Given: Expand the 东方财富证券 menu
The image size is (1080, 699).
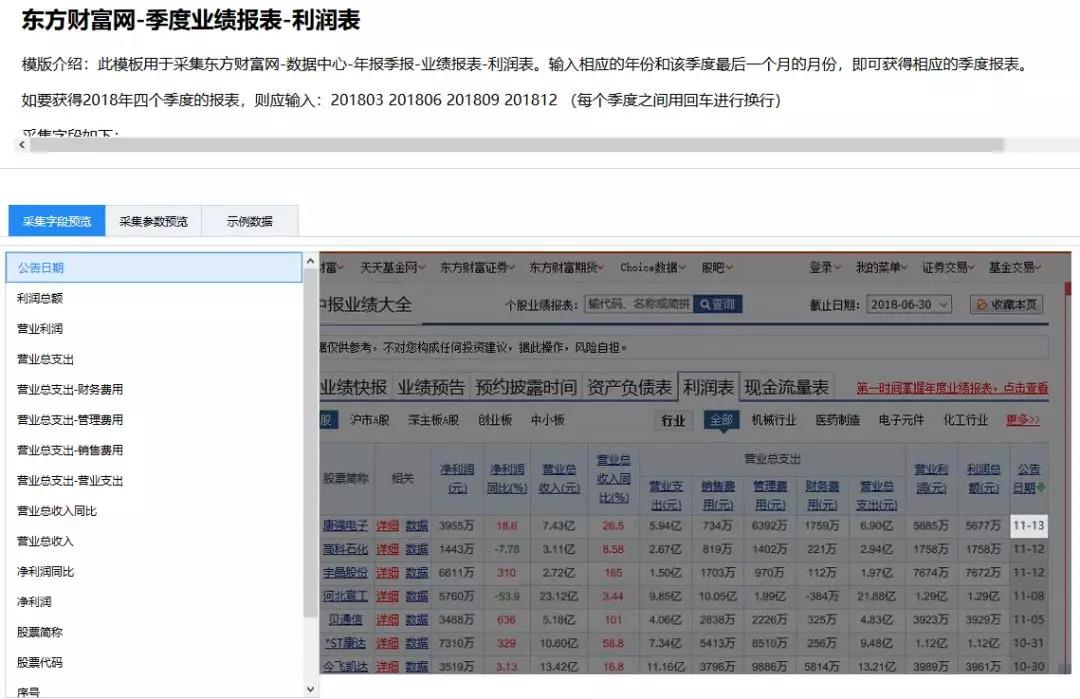Looking at the screenshot, I should (477, 267).
